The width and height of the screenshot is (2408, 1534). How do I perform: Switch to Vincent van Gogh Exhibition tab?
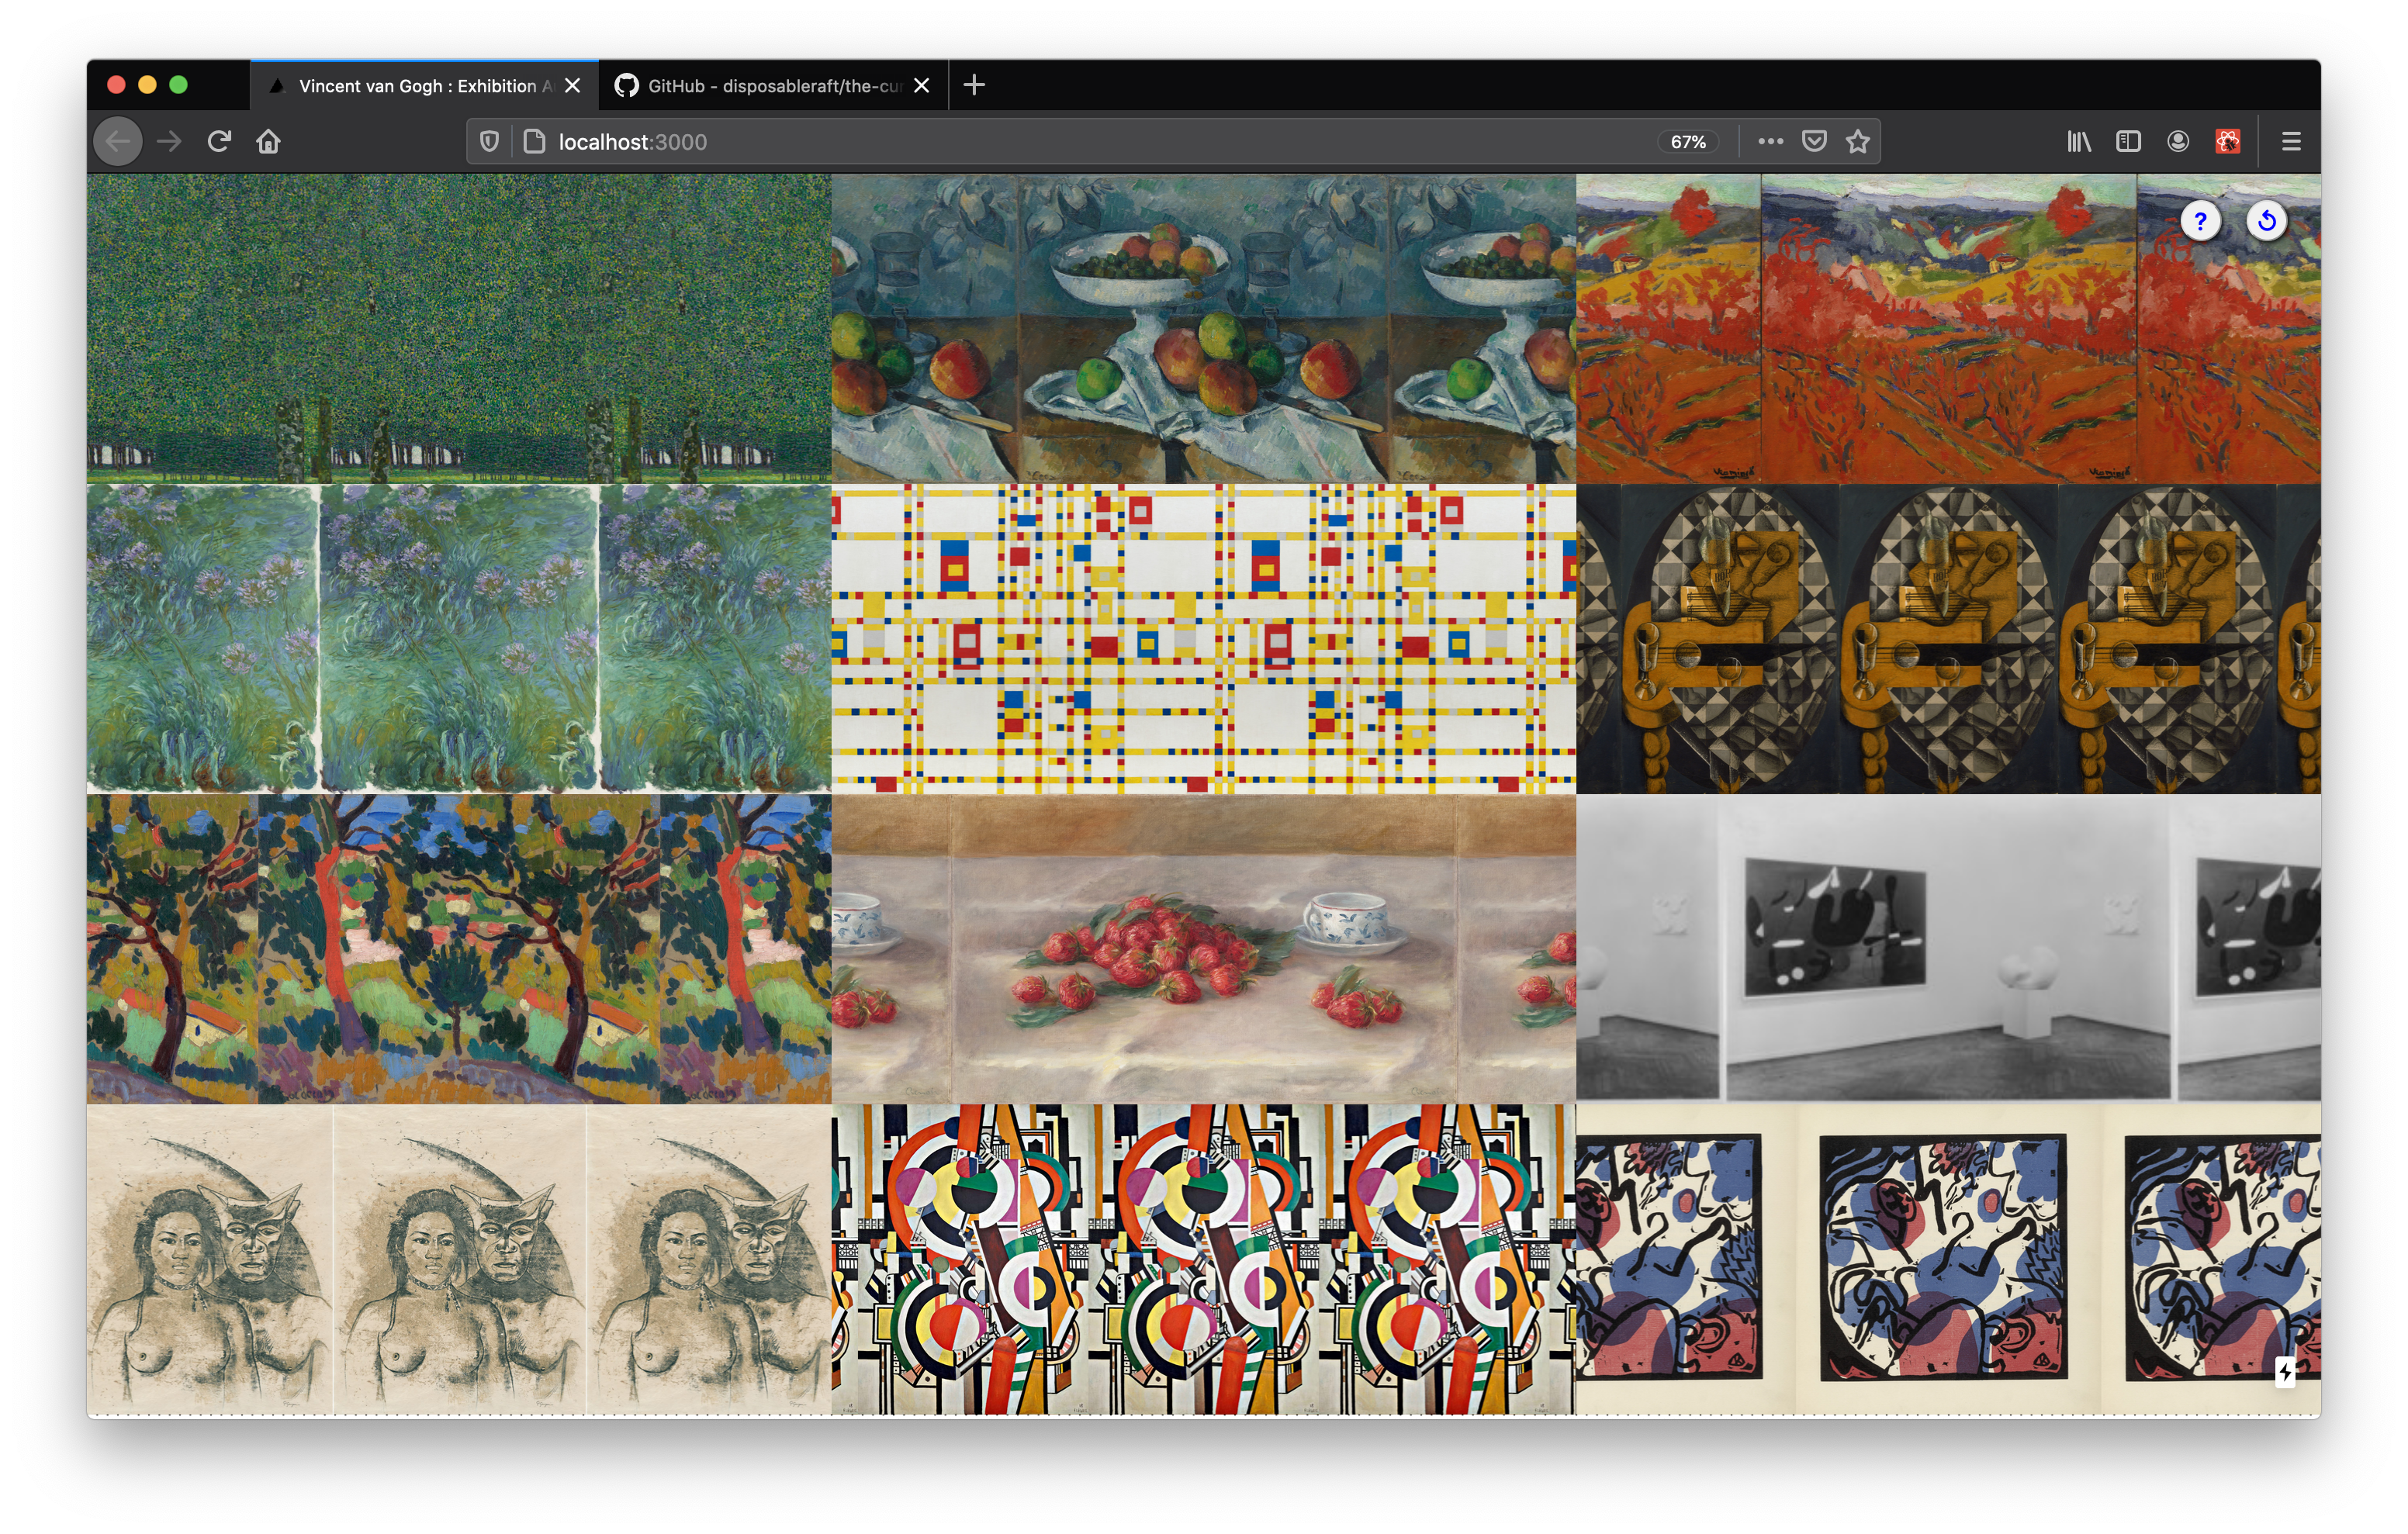[424, 86]
